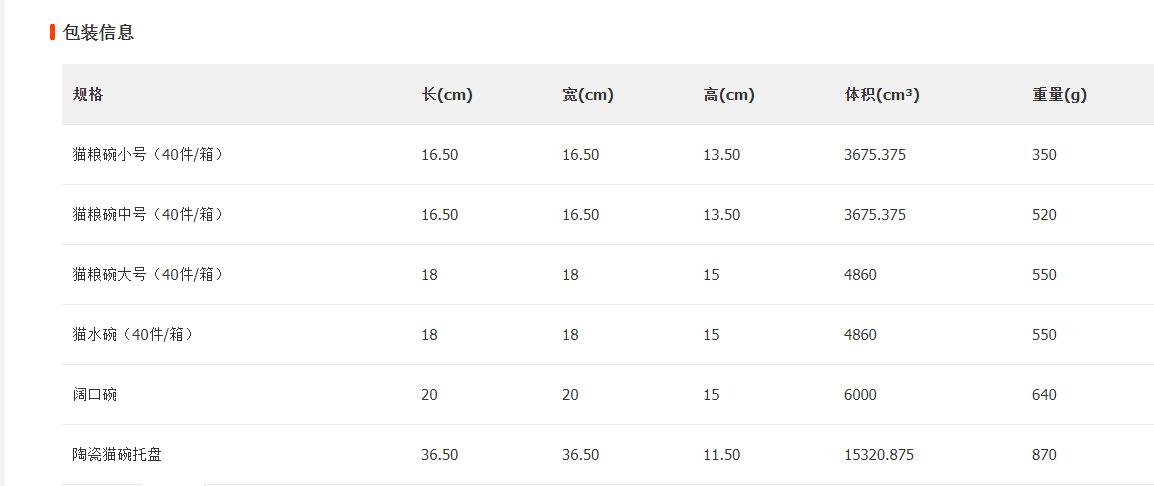Click the 体积(cm³) column header
Image resolution: width=1154 pixels, height=486 pixels.
click(882, 94)
